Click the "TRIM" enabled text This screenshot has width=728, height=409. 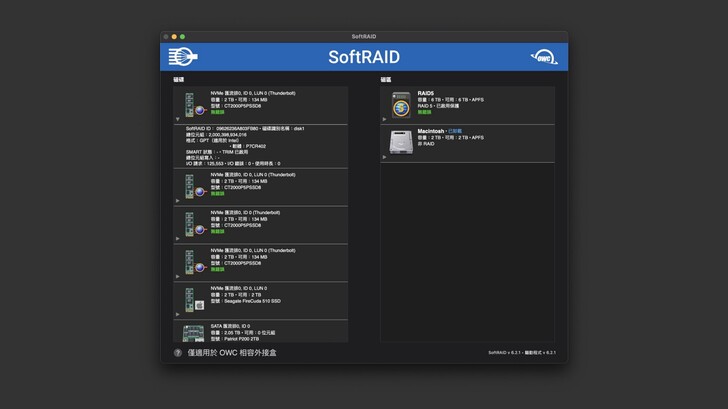(235, 152)
